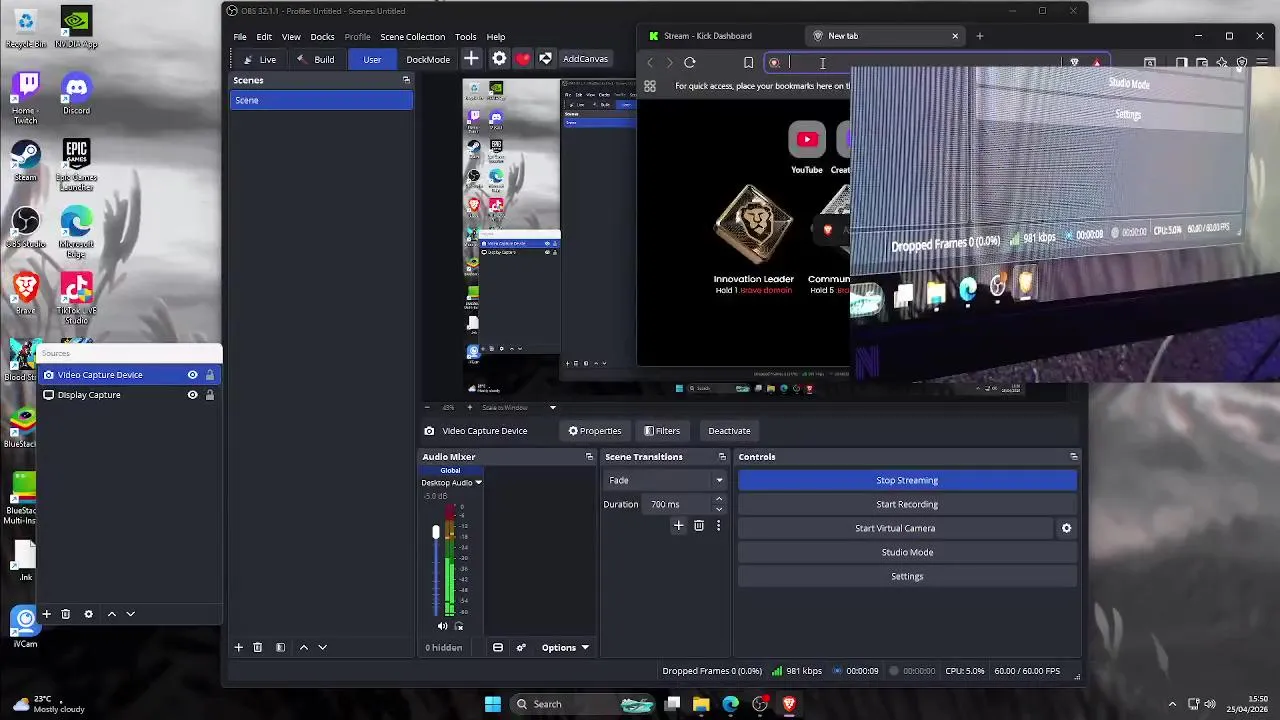Select the User toolbar mode
The height and width of the screenshot is (720, 1280).
[372, 59]
